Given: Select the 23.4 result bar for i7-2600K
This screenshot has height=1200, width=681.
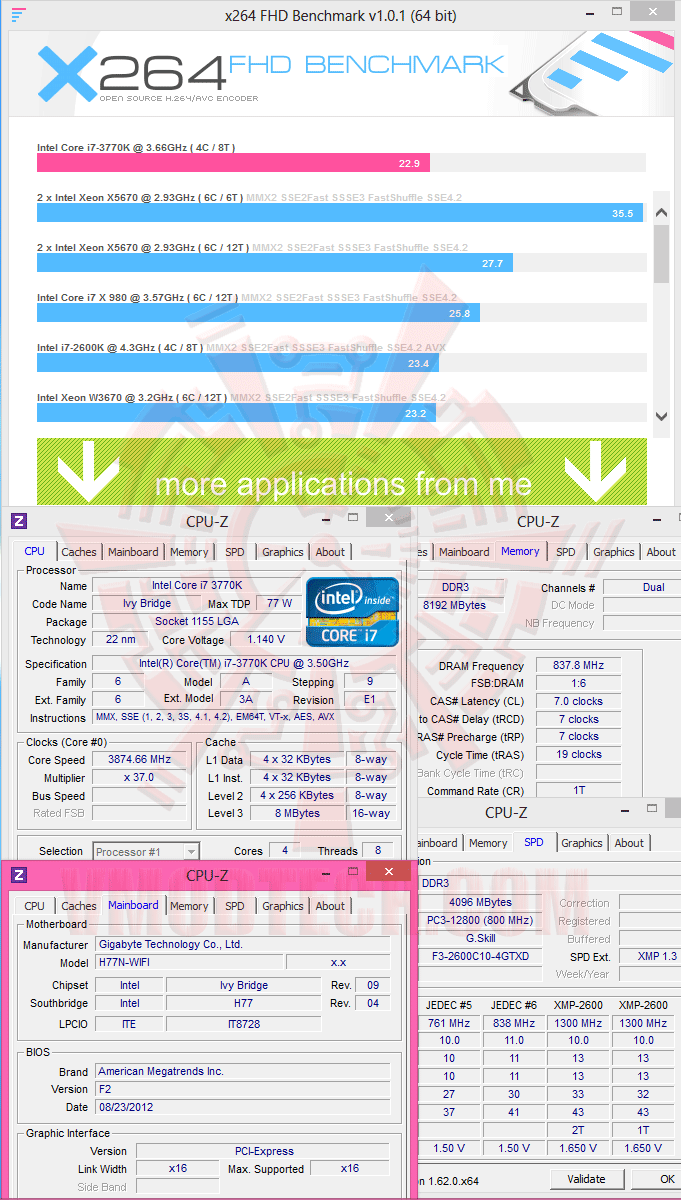Looking at the screenshot, I should point(237,363).
